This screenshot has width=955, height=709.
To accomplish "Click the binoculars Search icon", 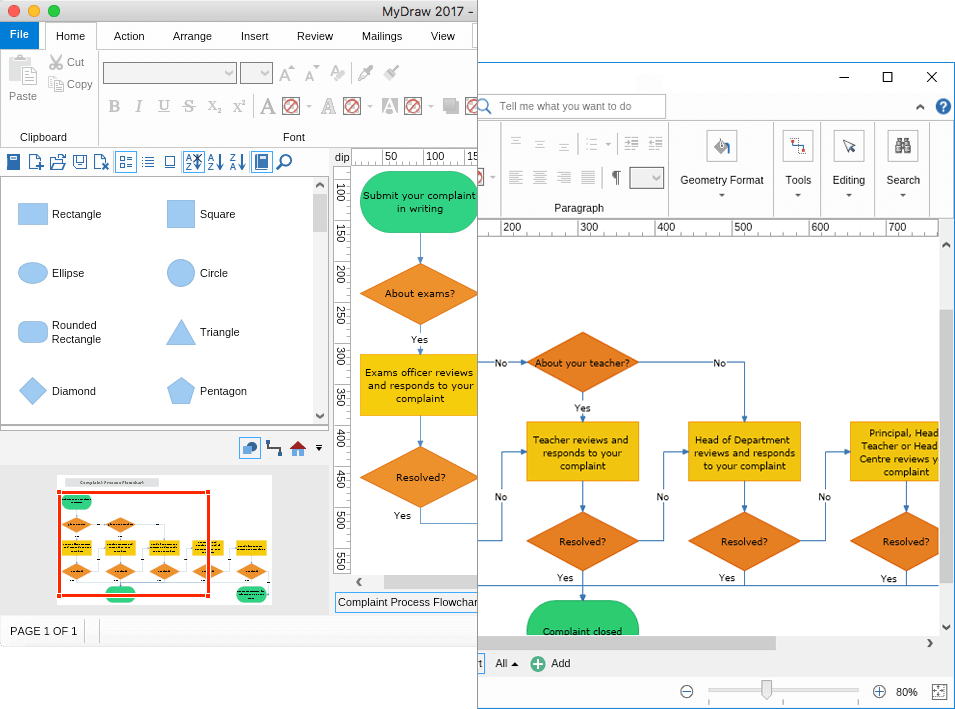I will click(903, 146).
